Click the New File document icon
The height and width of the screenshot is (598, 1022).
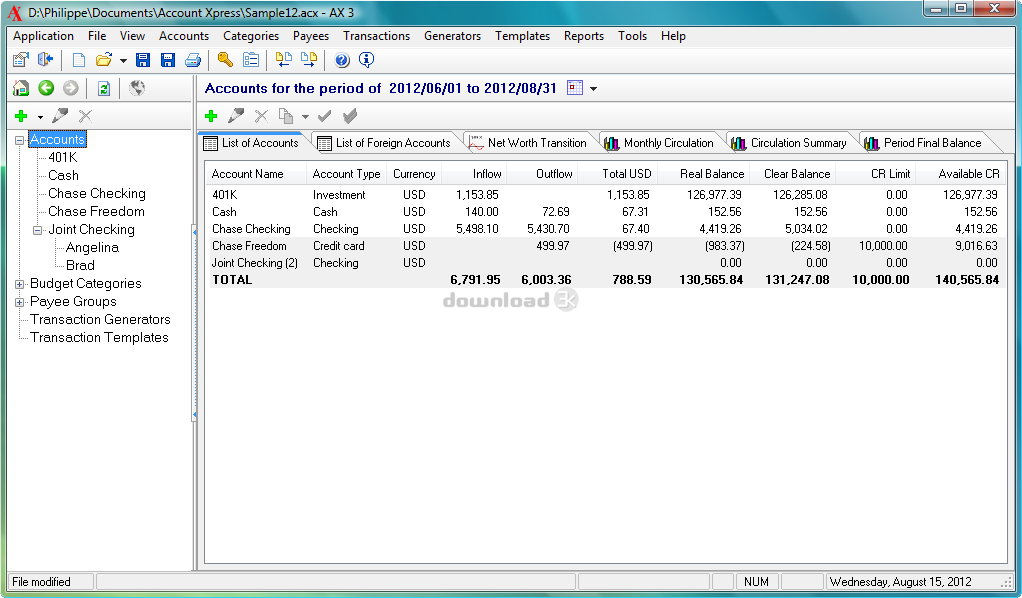(79, 60)
